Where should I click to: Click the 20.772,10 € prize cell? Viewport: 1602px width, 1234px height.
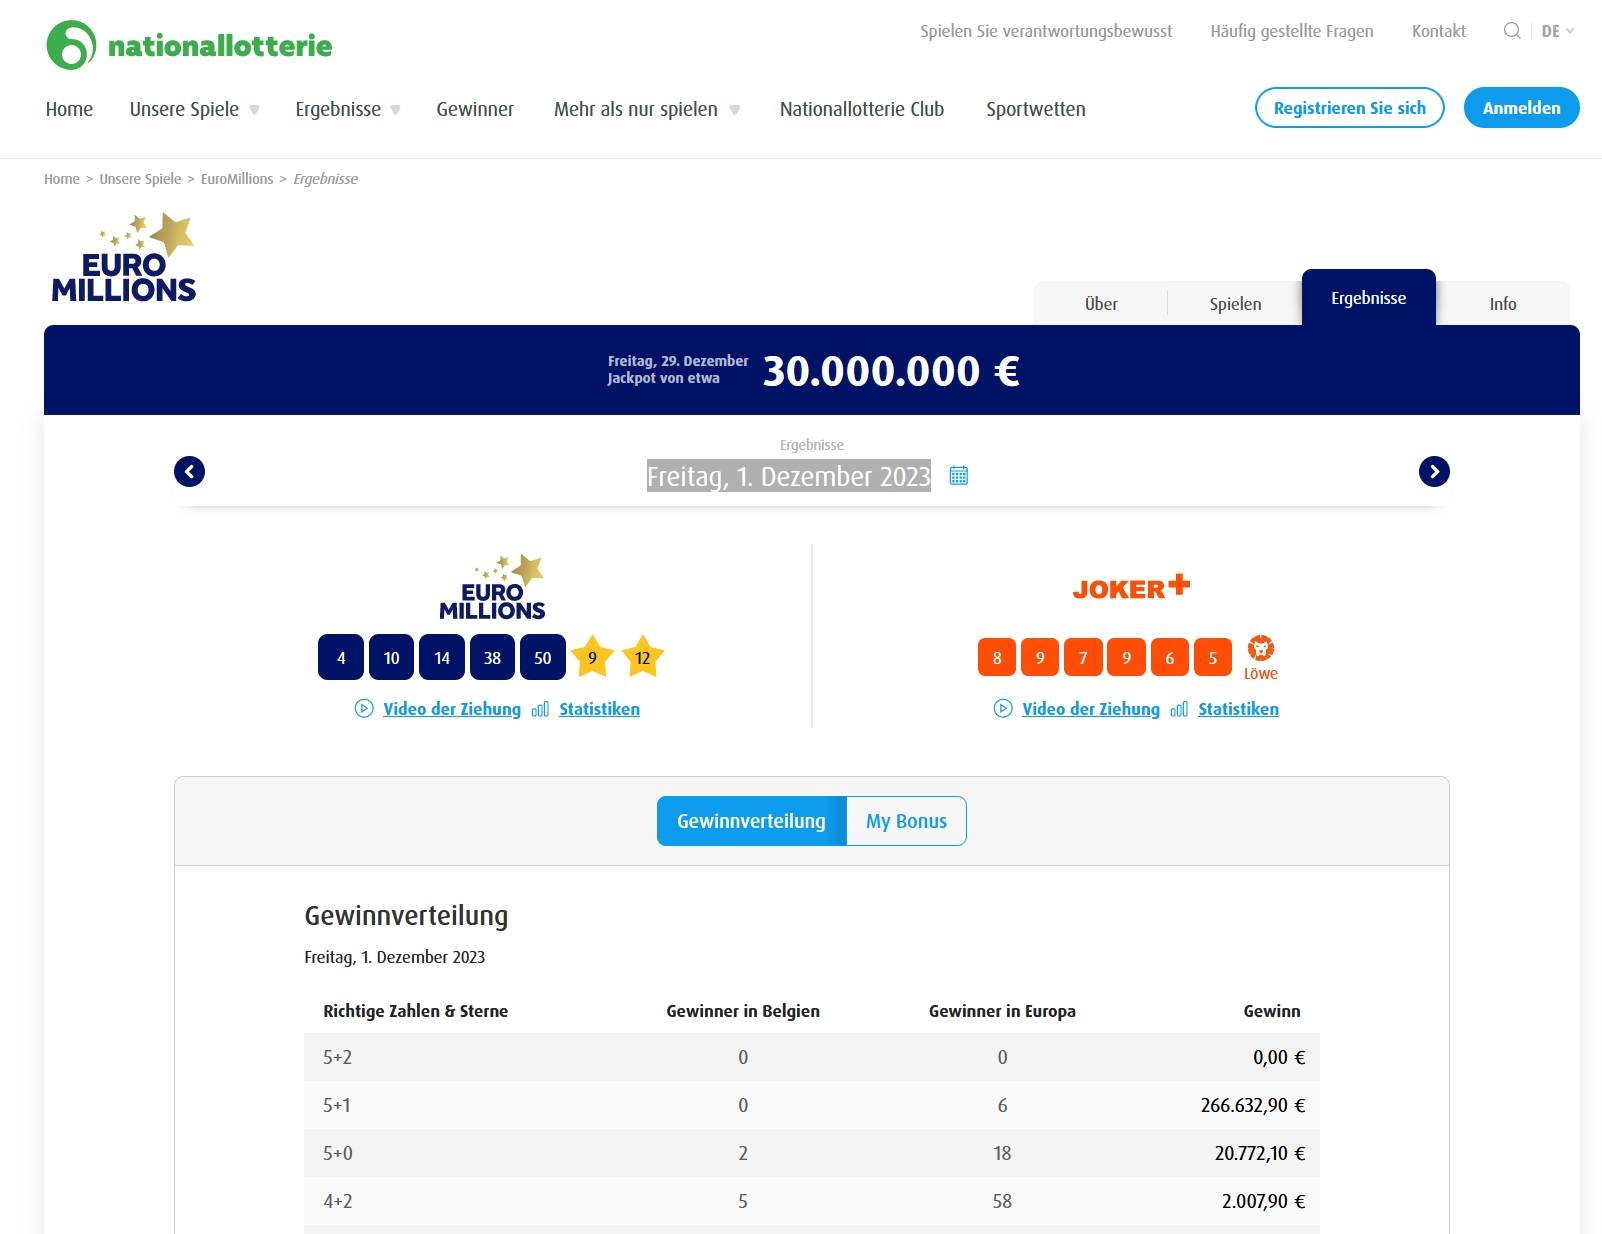tap(1260, 1153)
